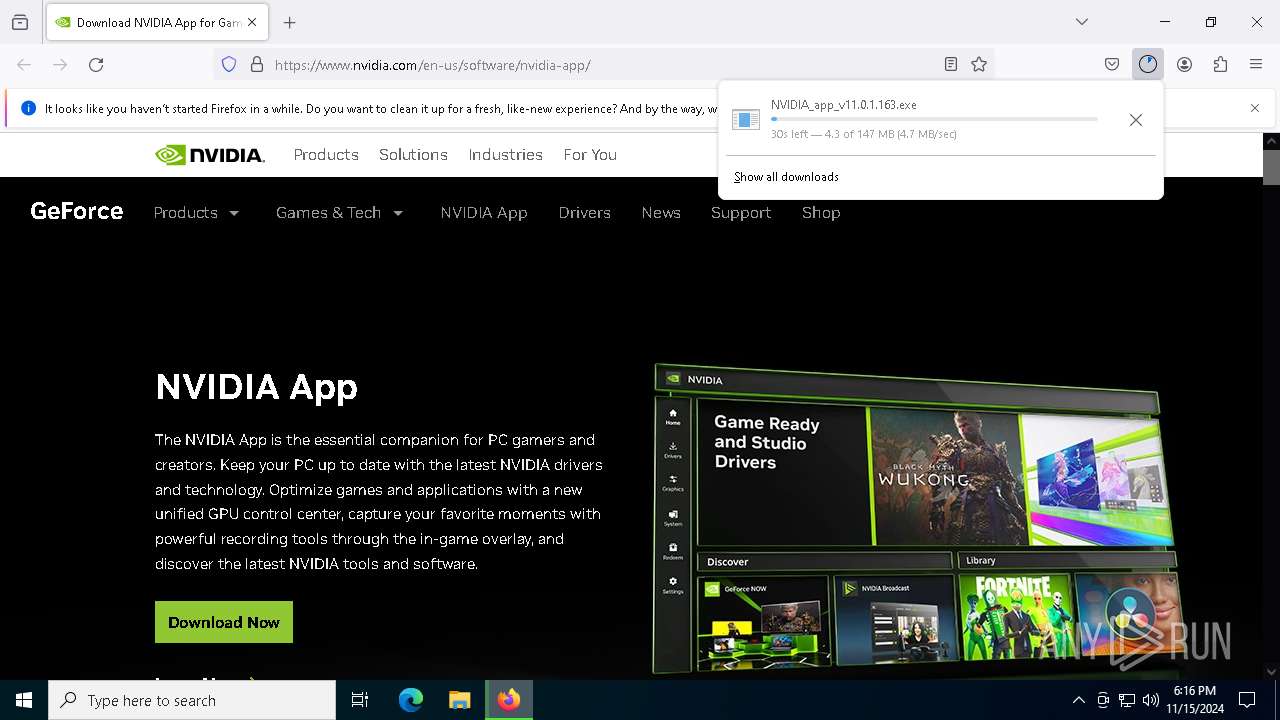Screen dimensions: 1280x720
Task: Click the downloading file type icon
Action: click(x=746, y=120)
